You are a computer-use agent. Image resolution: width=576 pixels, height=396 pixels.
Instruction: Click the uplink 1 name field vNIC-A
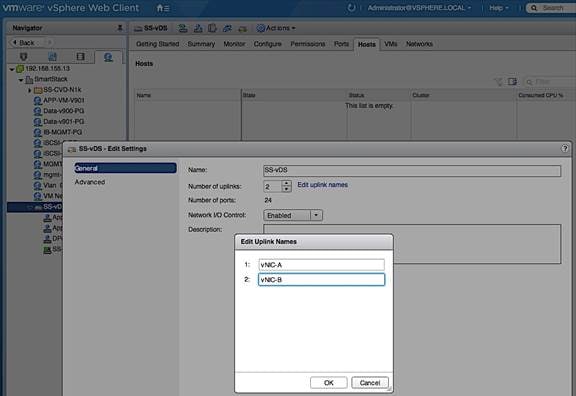coord(321,264)
